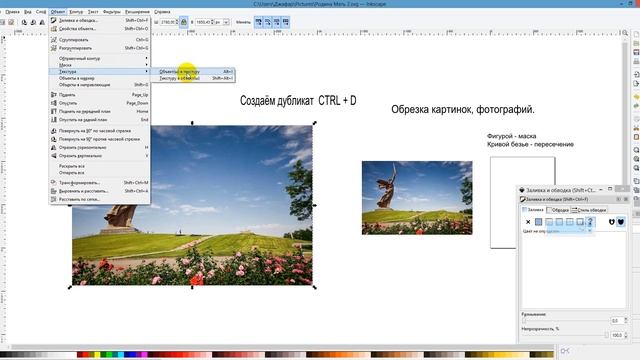
Task: Toggle third 'Менять' affect button (gradient transform)
Action: [277, 22]
